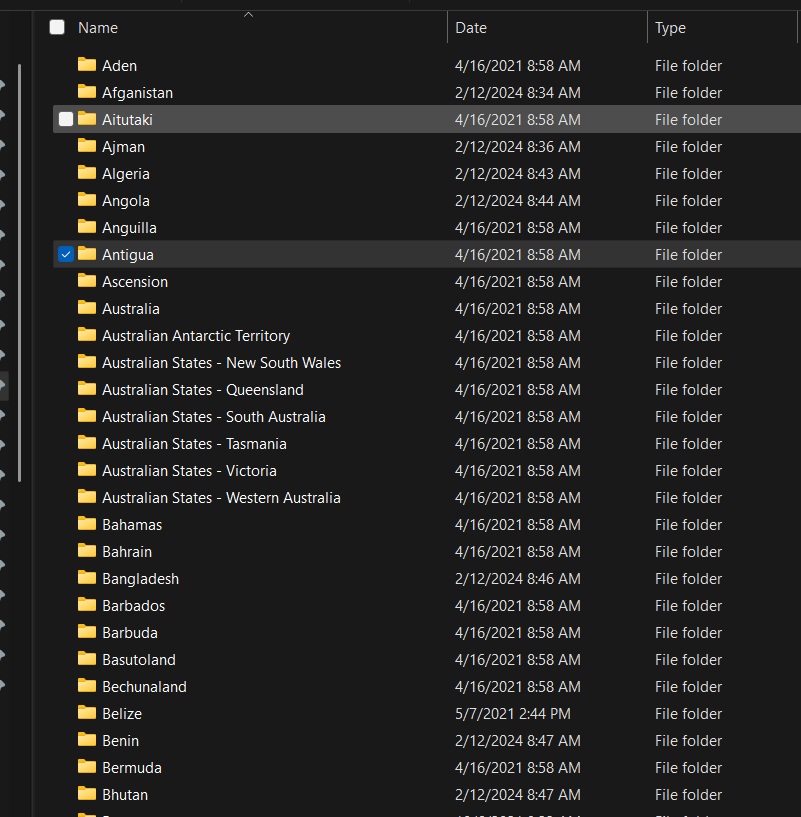This screenshot has width=801, height=817.
Task: Select the Bahamas folder icon
Action: (87, 524)
